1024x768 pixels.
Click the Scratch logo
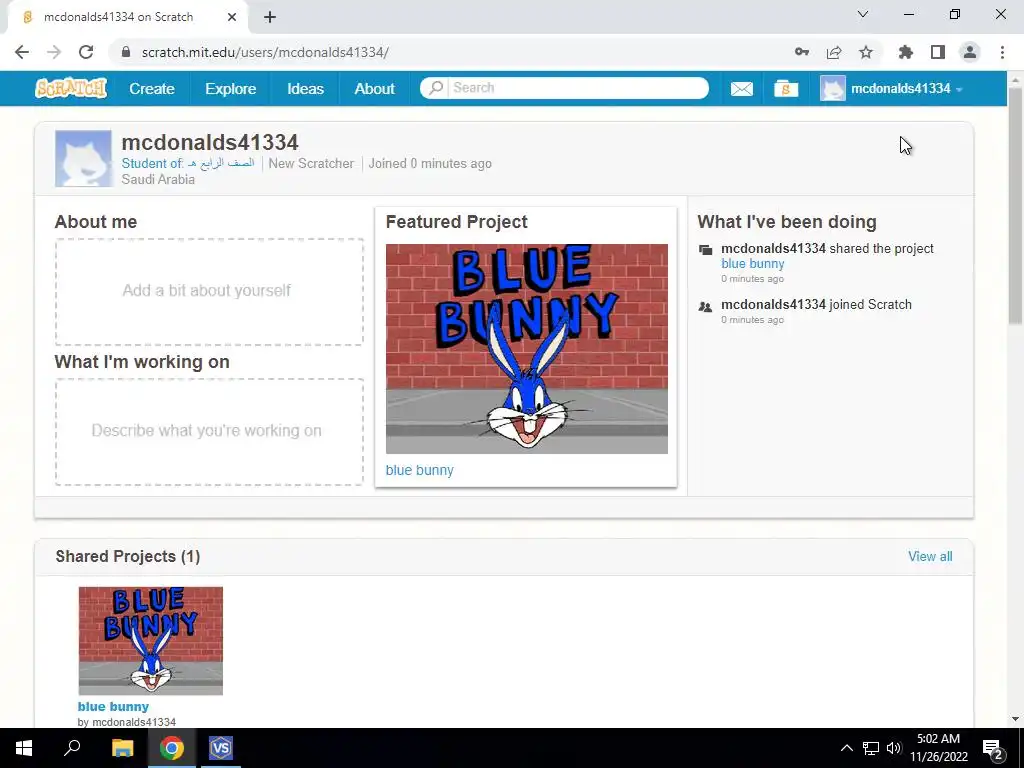click(x=71, y=88)
